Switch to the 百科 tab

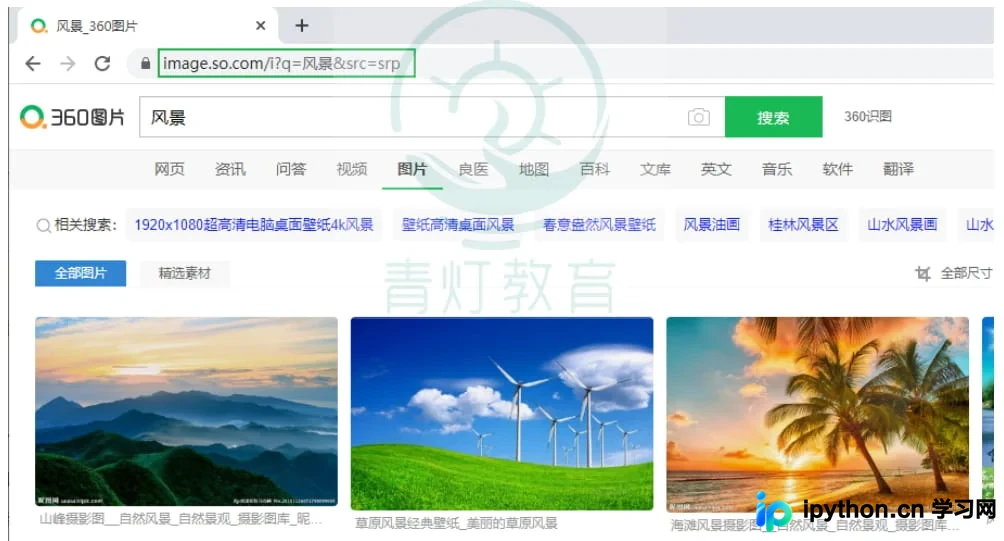tap(595, 169)
